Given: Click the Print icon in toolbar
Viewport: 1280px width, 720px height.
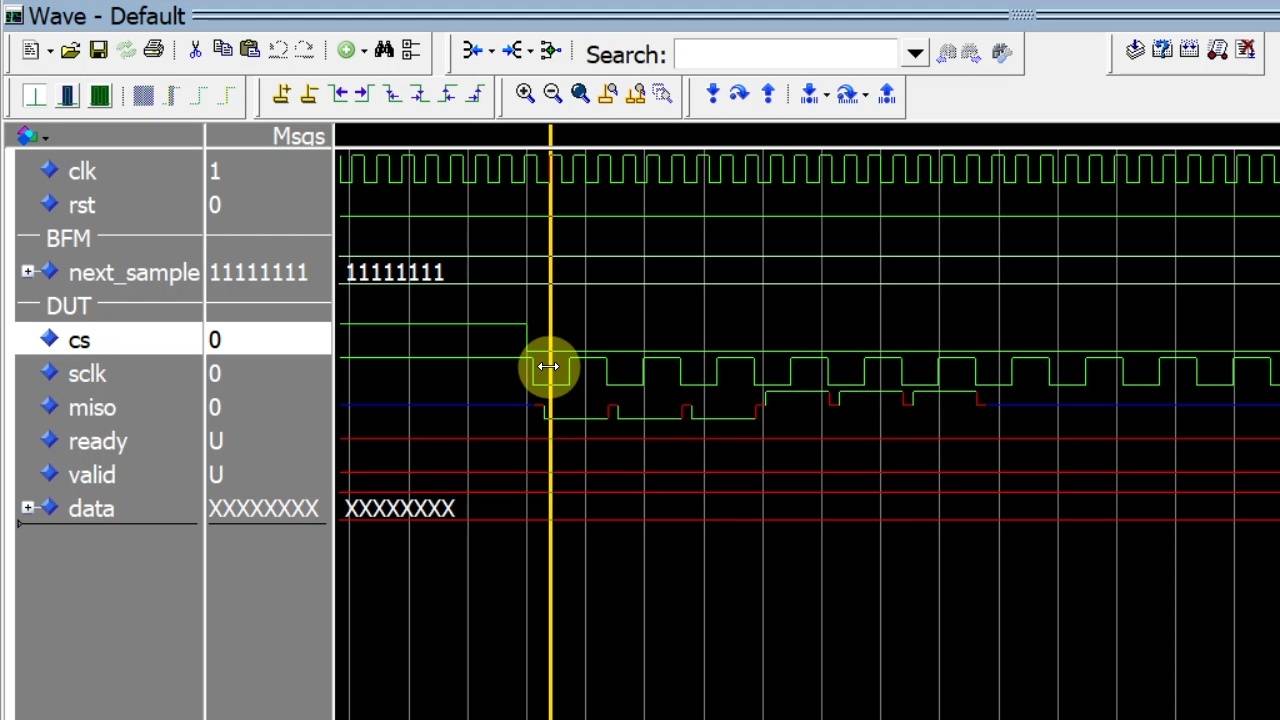Looking at the screenshot, I should pyautogui.click(x=153, y=49).
